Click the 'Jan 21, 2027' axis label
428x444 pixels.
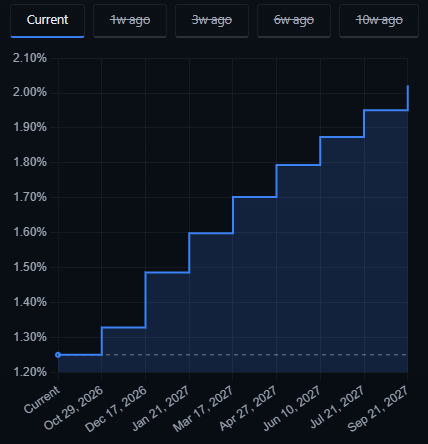click(161, 408)
